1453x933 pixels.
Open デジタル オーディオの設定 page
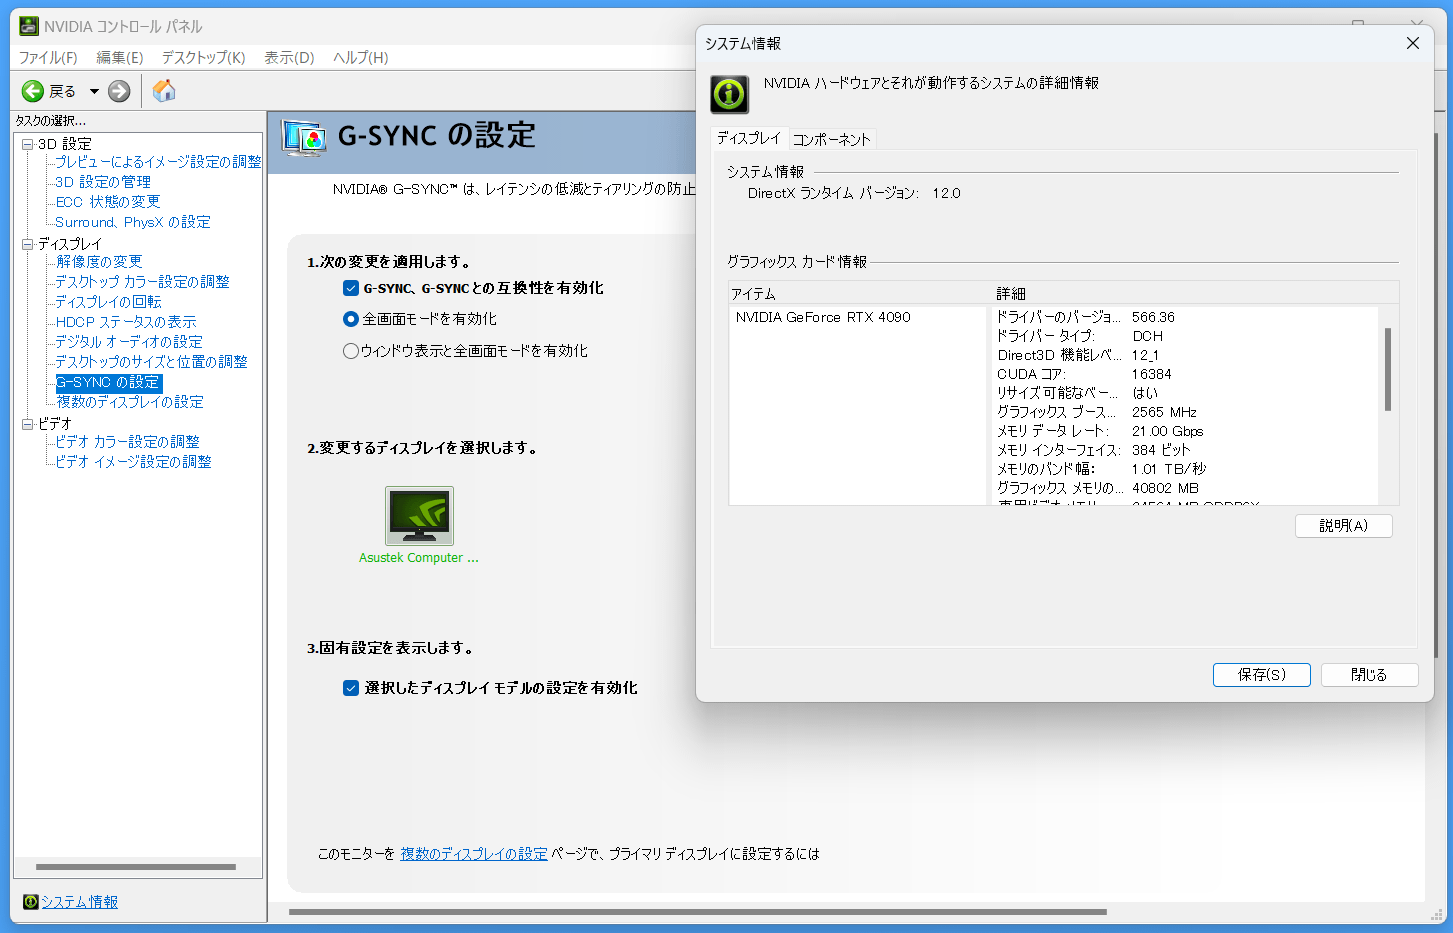point(129,342)
